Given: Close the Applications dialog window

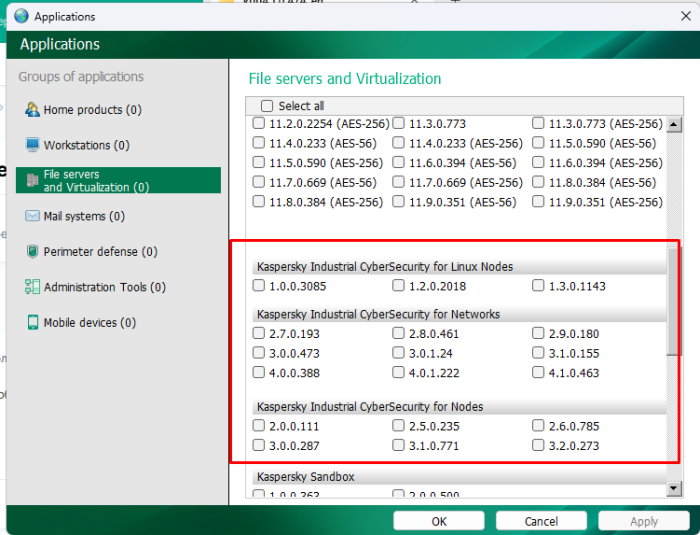Looking at the screenshot, I should click(x=686, y=17).
